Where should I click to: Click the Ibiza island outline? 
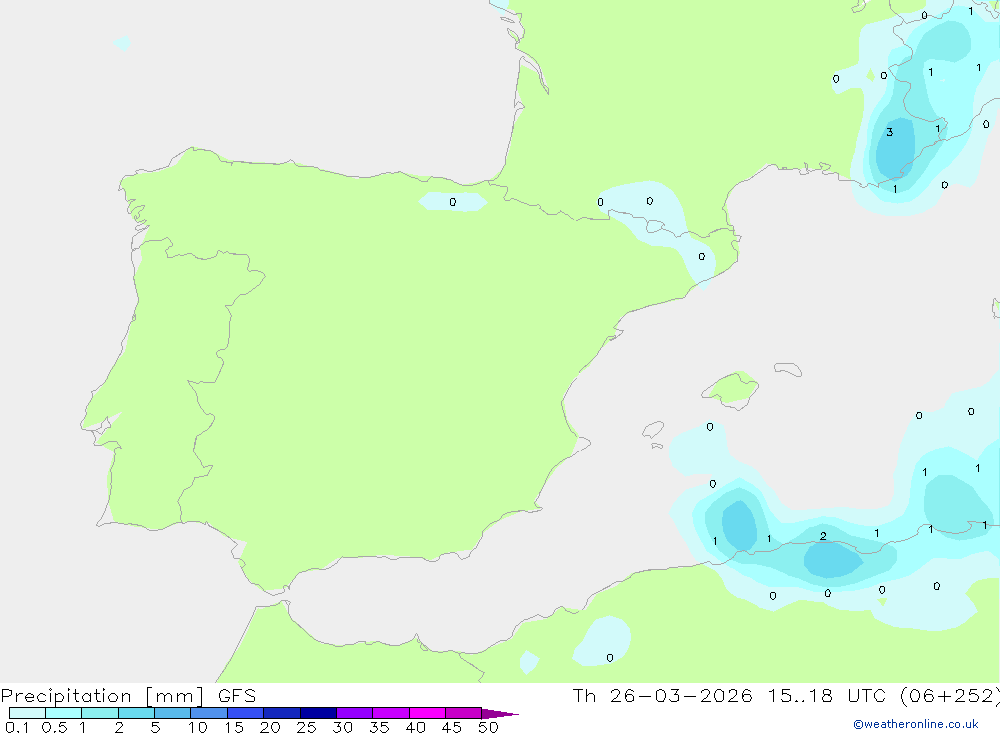point(653,430)
